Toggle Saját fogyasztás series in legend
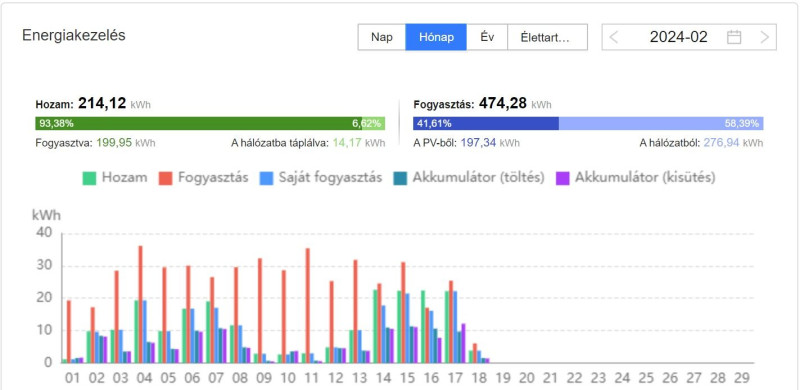The image size is (800, 390). (x=320, y=178)
